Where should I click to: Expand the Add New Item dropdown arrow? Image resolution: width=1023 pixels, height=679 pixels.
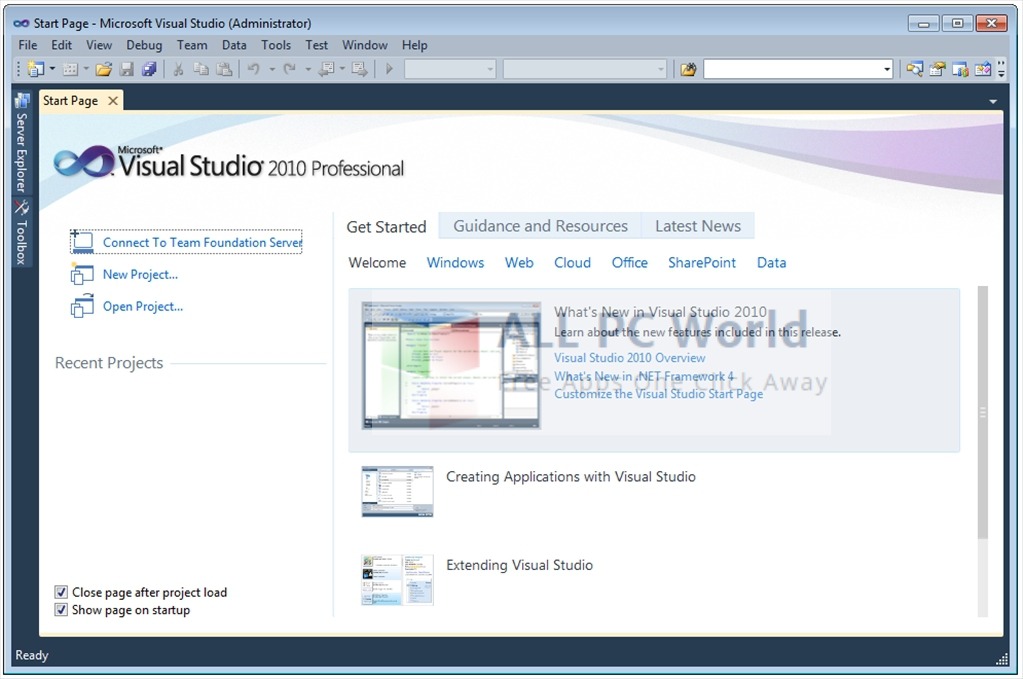pyautogui.click(x=86, y=68)
